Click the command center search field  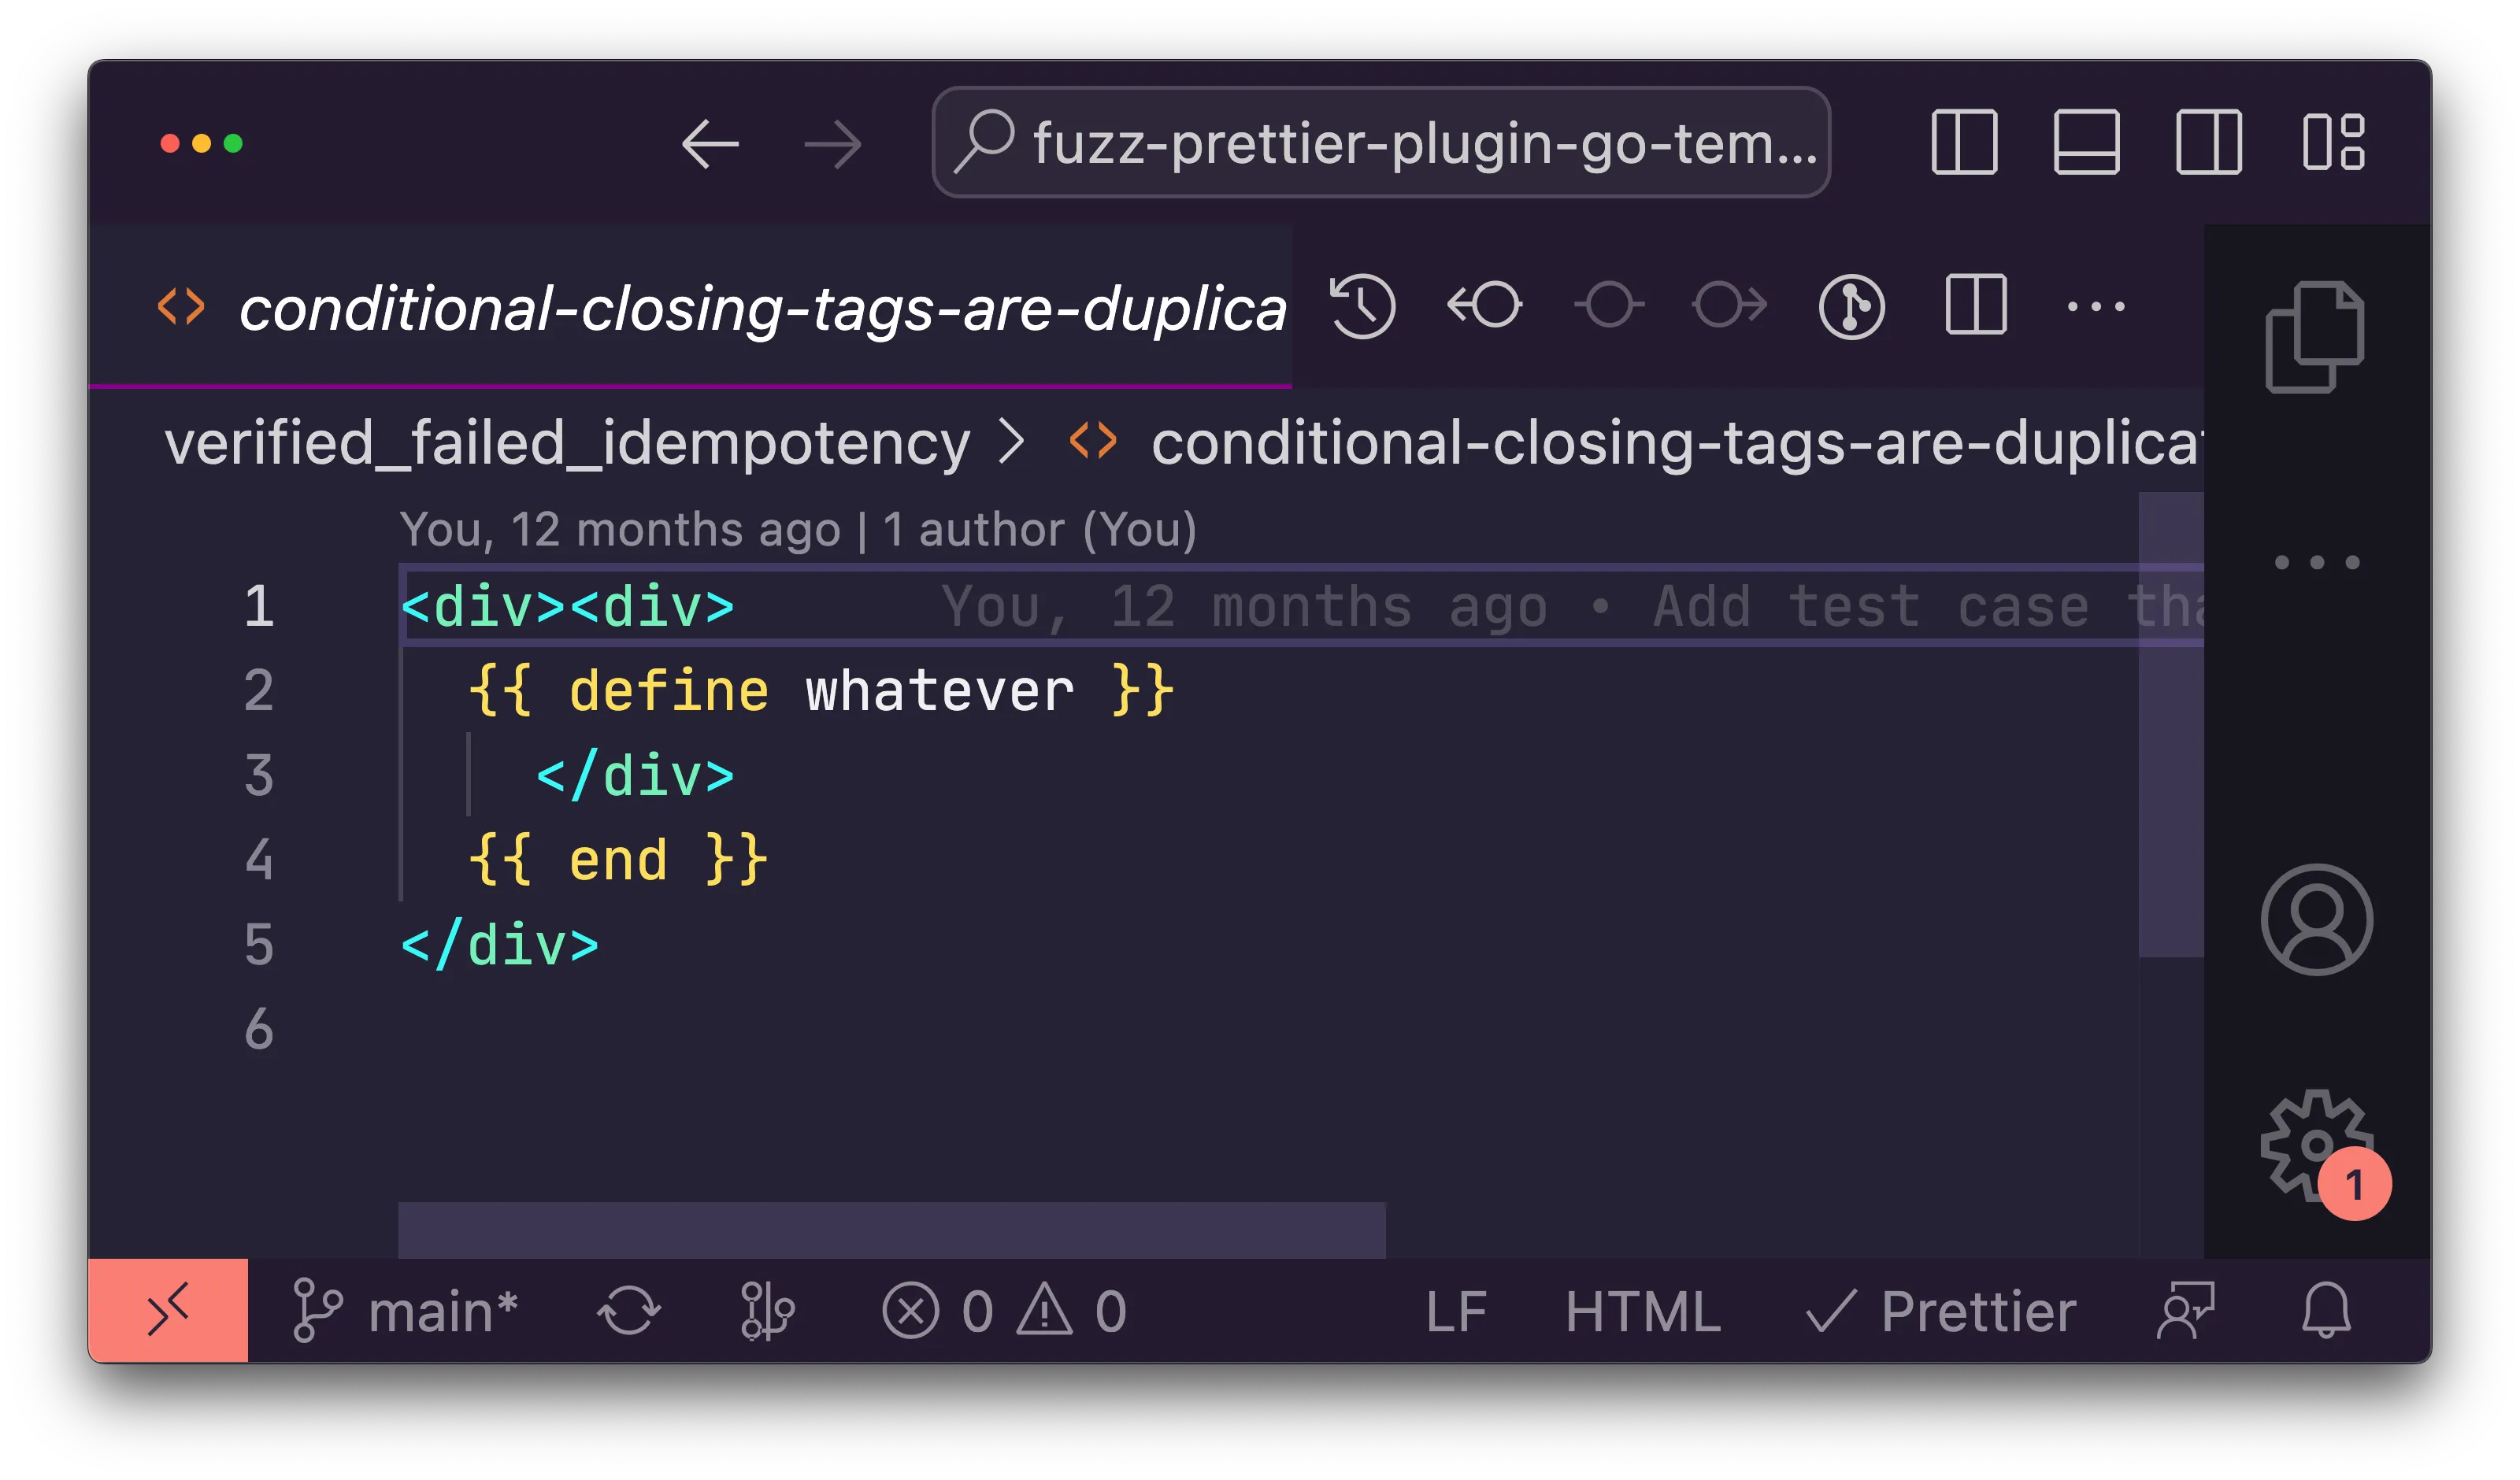(x=1380, y=143)
